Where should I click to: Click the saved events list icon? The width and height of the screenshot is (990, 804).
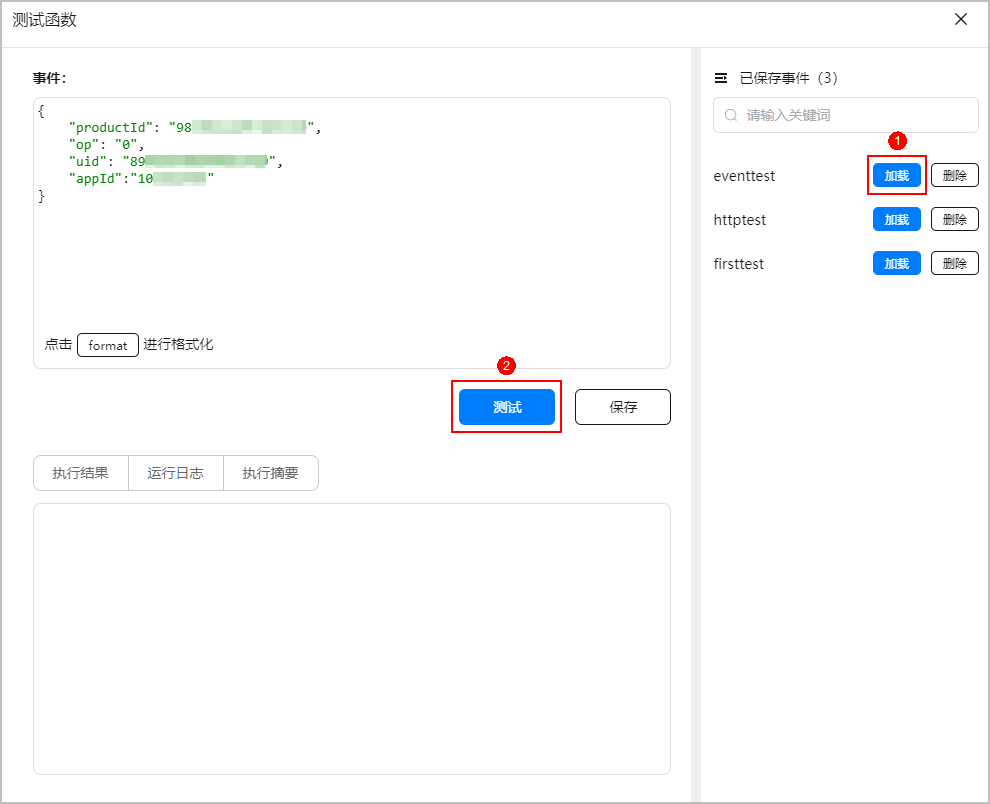click(721, 78)
